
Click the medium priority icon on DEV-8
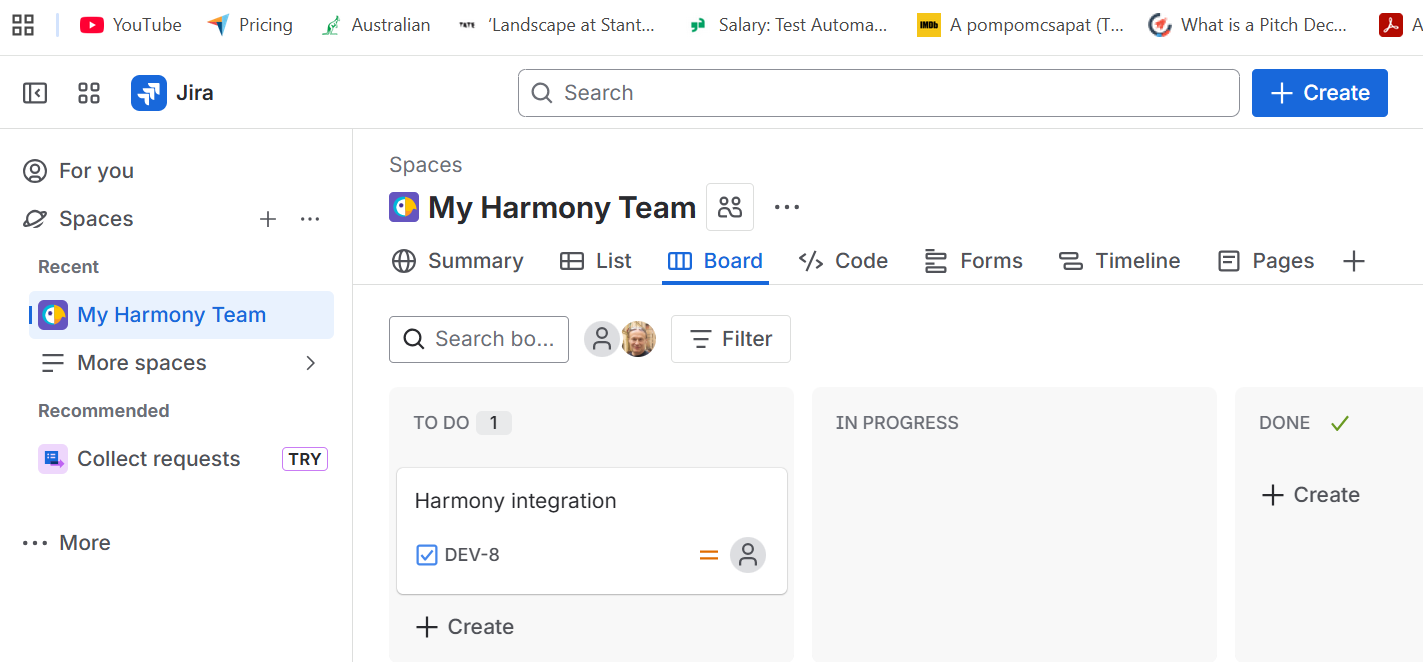tap(709, 554)
